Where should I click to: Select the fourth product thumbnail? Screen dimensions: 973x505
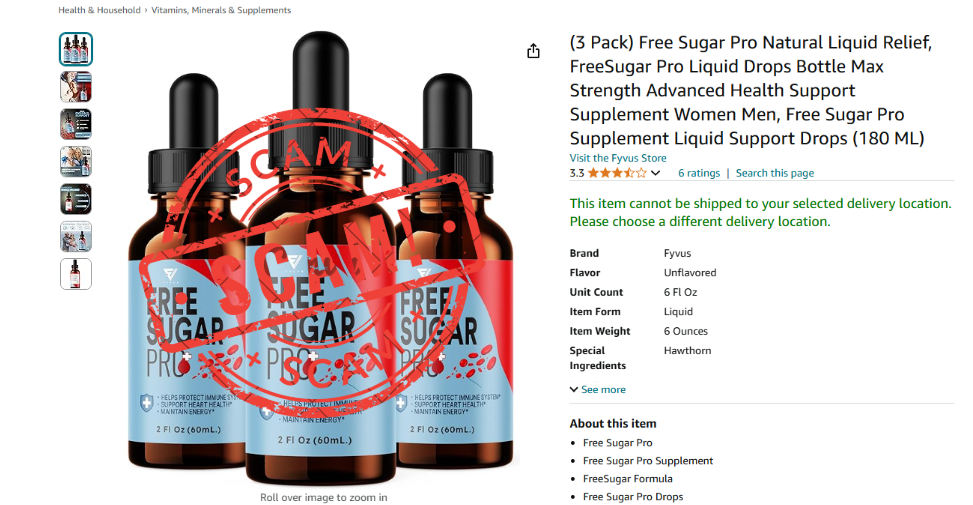(x=76, y=162)
